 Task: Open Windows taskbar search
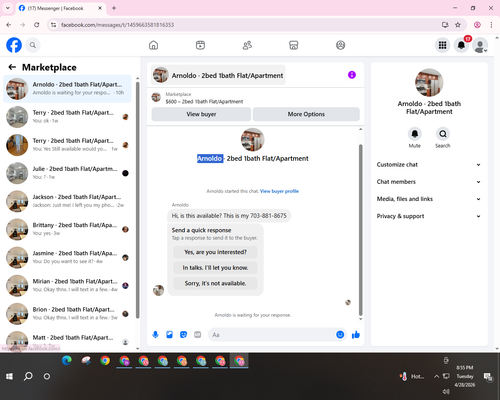(28, 376)
